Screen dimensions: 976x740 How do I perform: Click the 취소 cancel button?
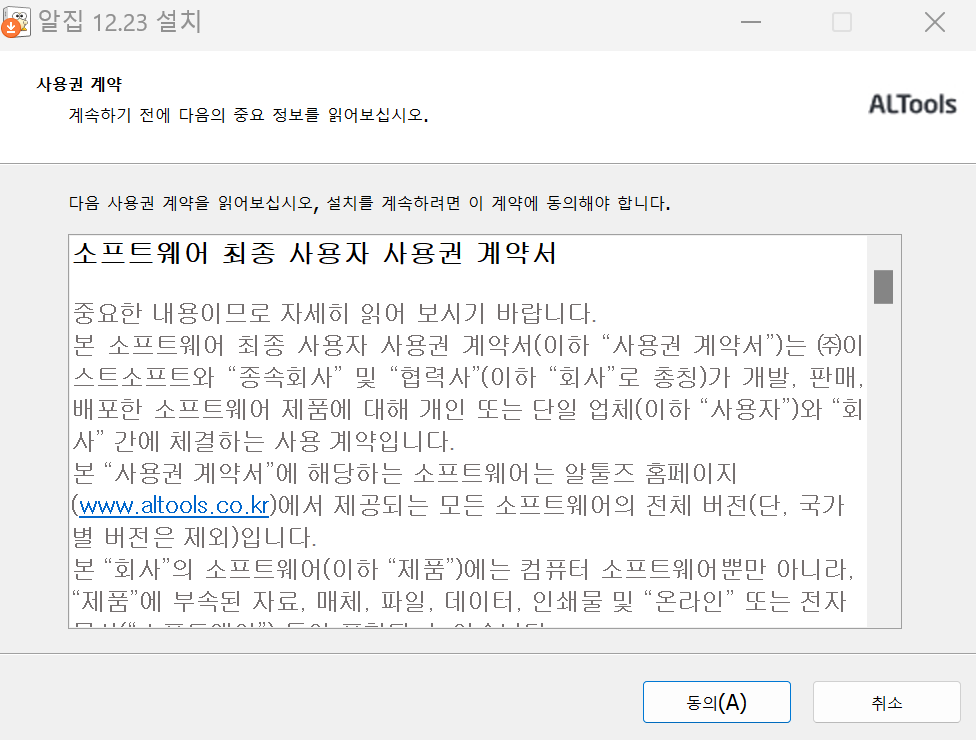886,702
